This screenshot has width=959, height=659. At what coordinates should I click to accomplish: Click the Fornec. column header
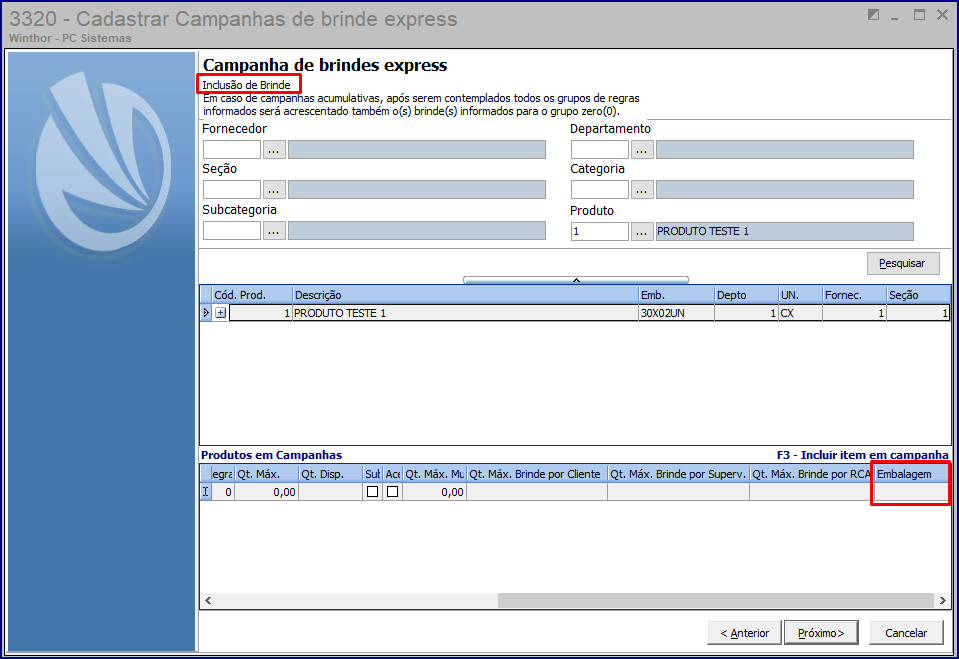pyautogui.click(x=854, y=295)
